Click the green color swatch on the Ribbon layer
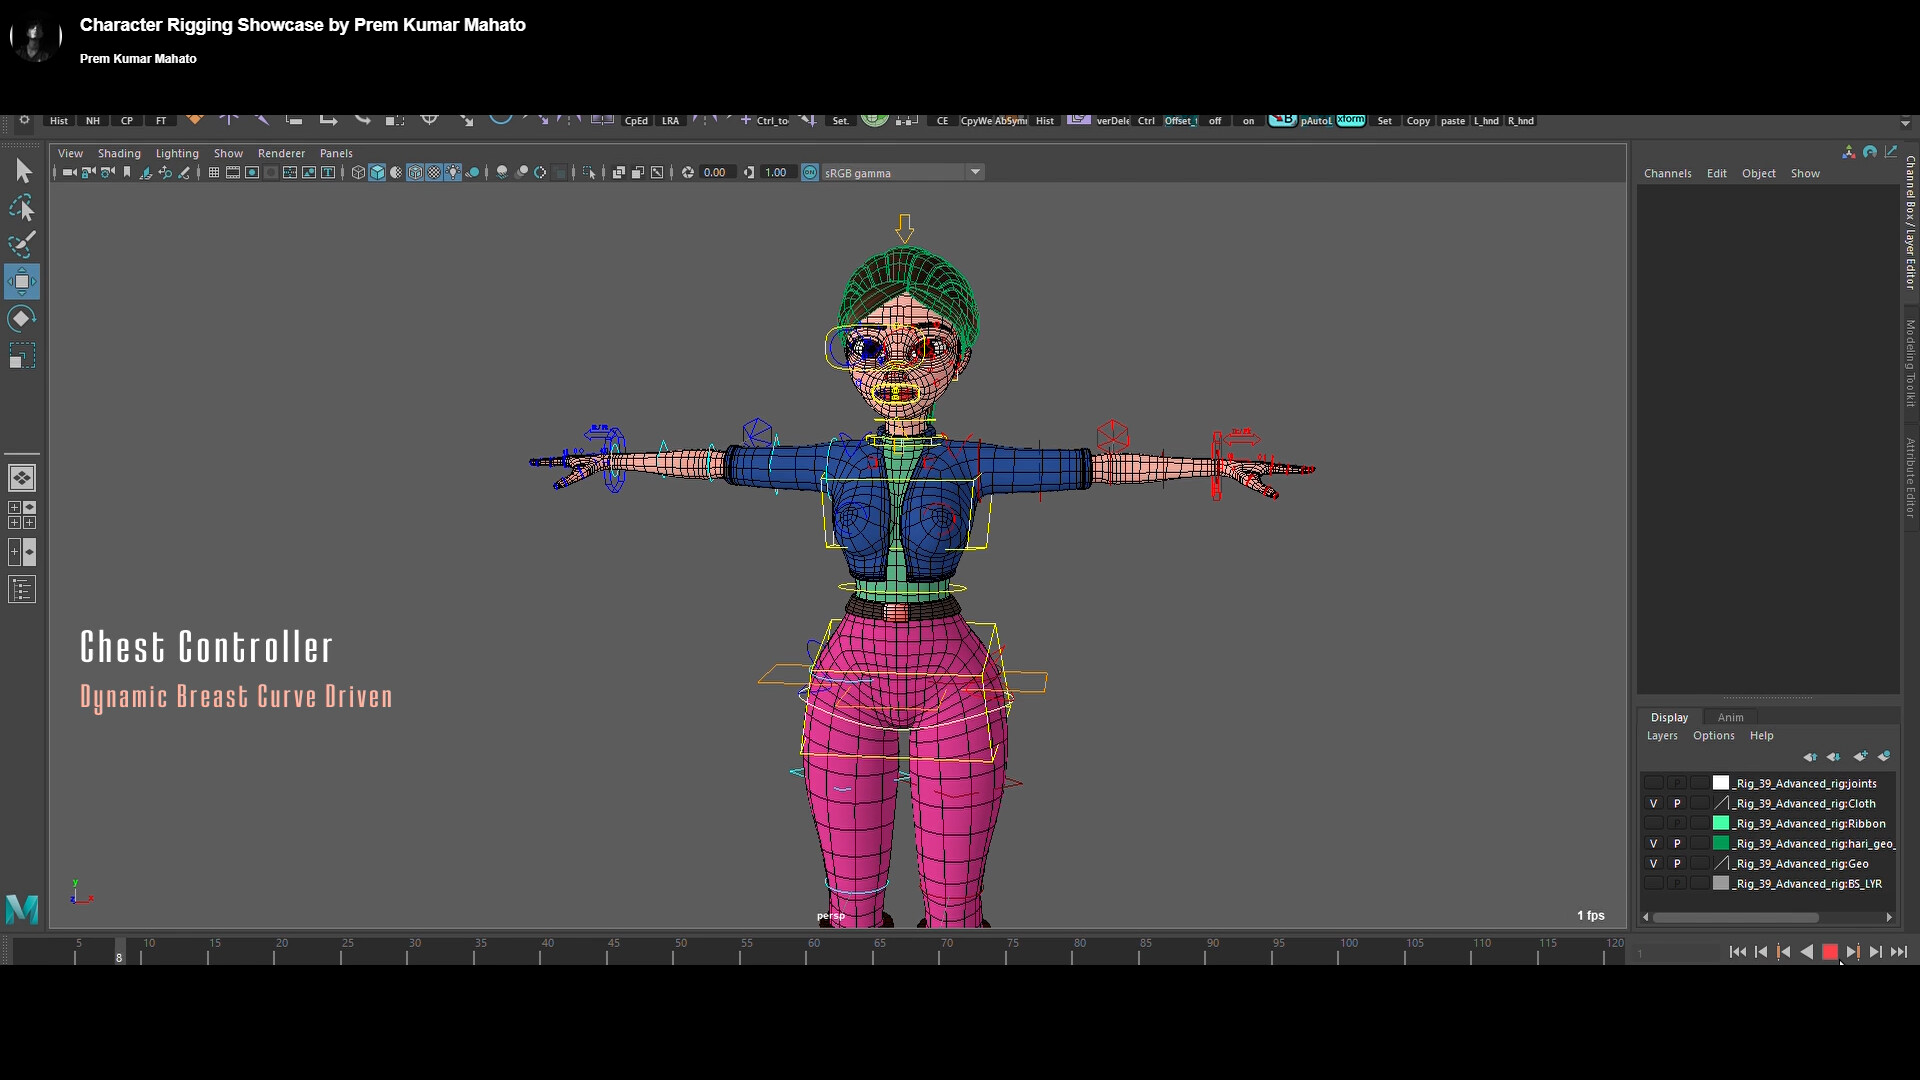This screenshot has height=1080, width=1920. [1721, 823]
